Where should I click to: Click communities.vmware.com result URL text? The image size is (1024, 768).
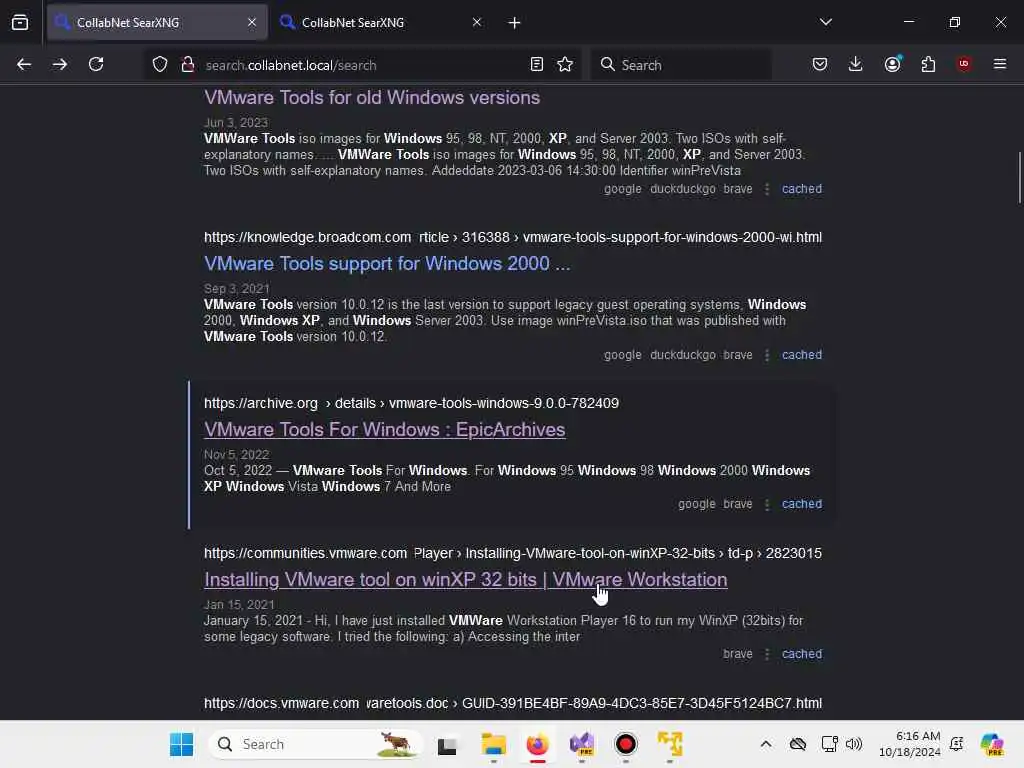513,553
